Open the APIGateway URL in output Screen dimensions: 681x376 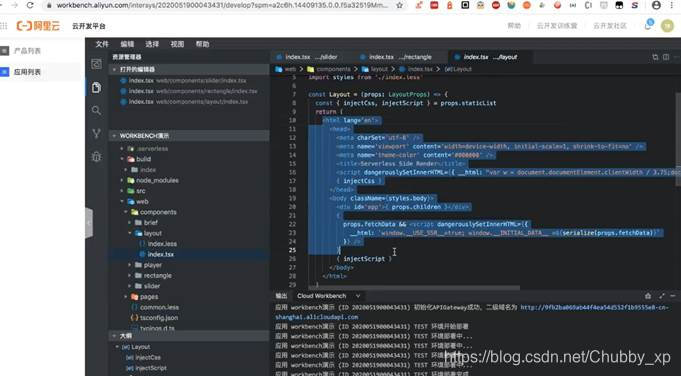click(595, 307)
